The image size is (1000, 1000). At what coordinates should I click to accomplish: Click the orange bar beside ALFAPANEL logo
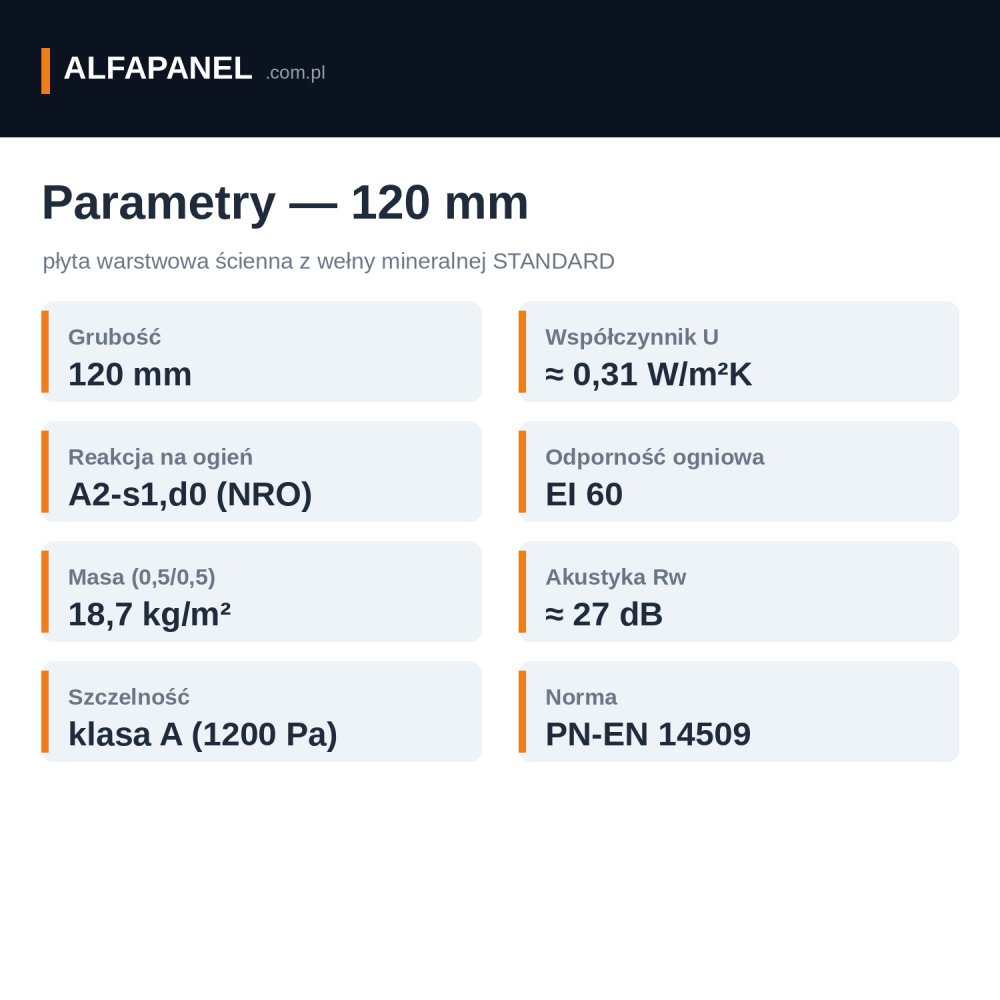(45, 71)
